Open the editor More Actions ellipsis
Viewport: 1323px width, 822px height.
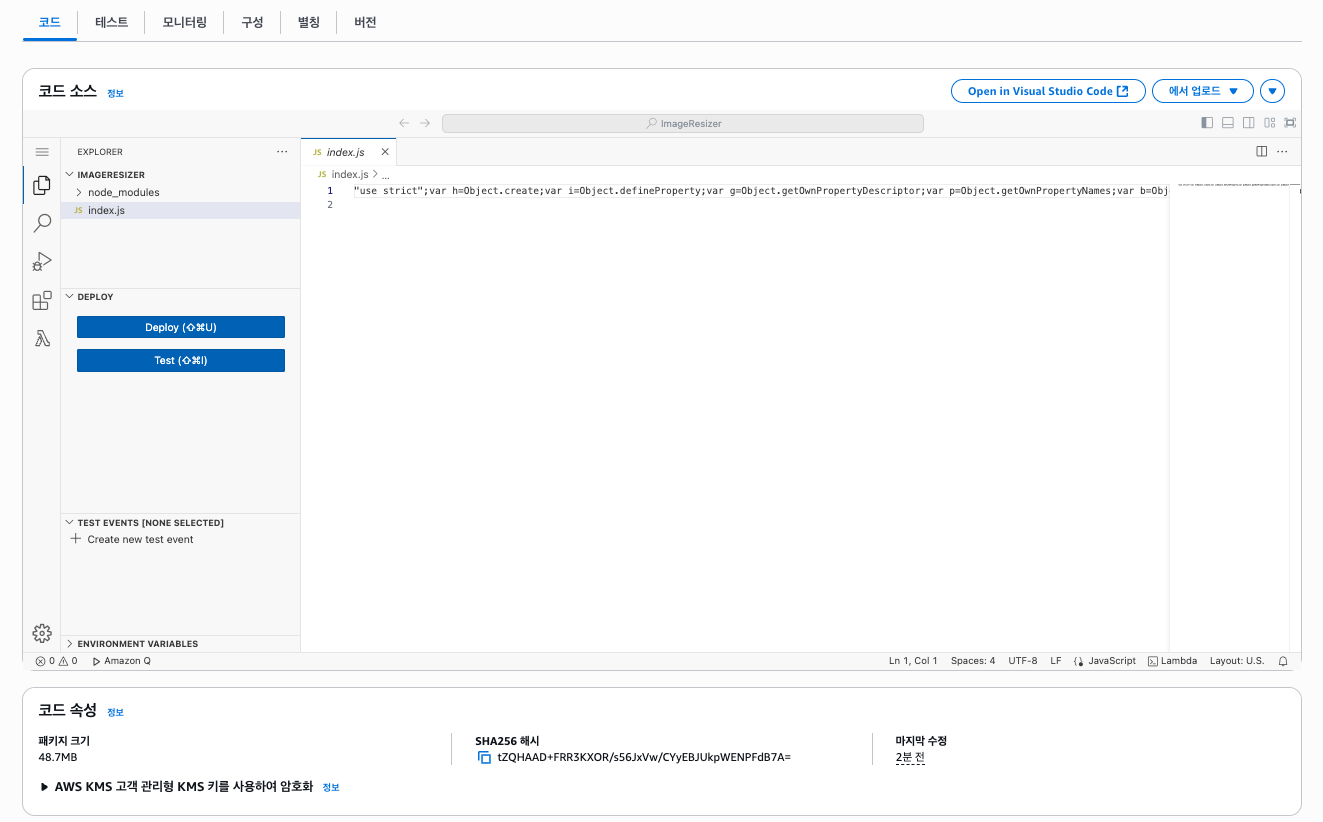[x=1282, y=152]
